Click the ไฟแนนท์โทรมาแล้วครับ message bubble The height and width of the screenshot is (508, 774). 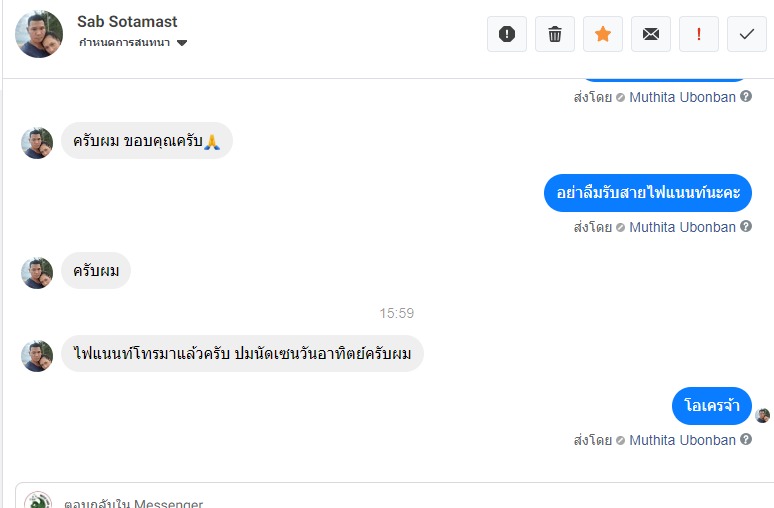click(242, 354)
